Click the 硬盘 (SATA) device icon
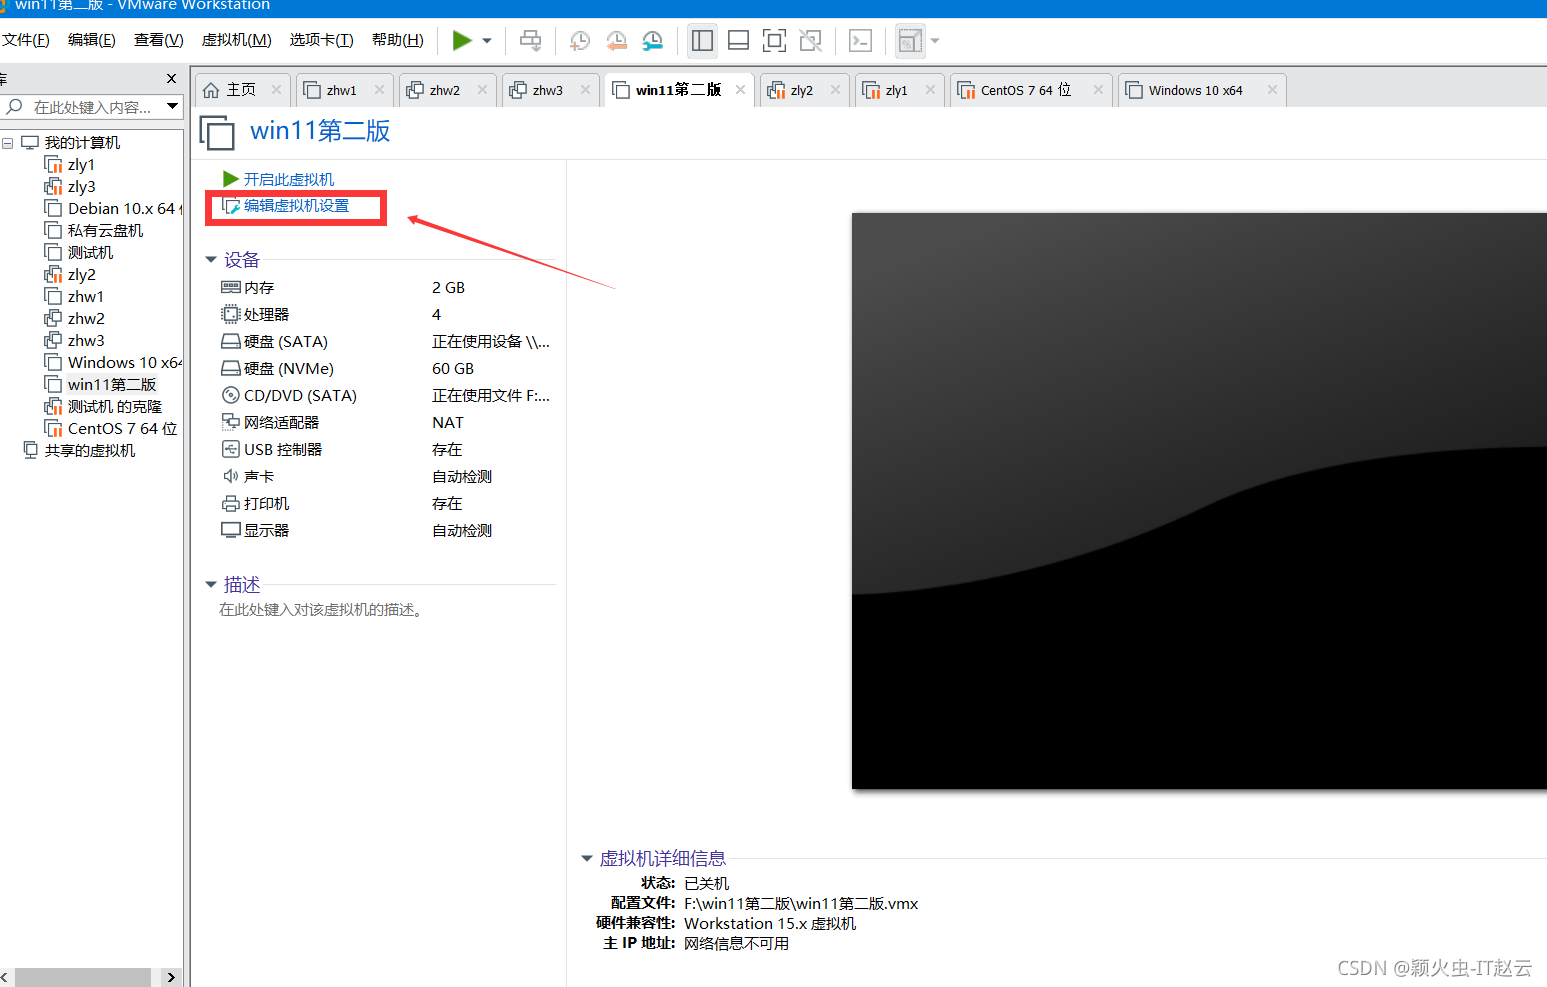This screenshot has width=1547, height=987. tap(231, 342)
